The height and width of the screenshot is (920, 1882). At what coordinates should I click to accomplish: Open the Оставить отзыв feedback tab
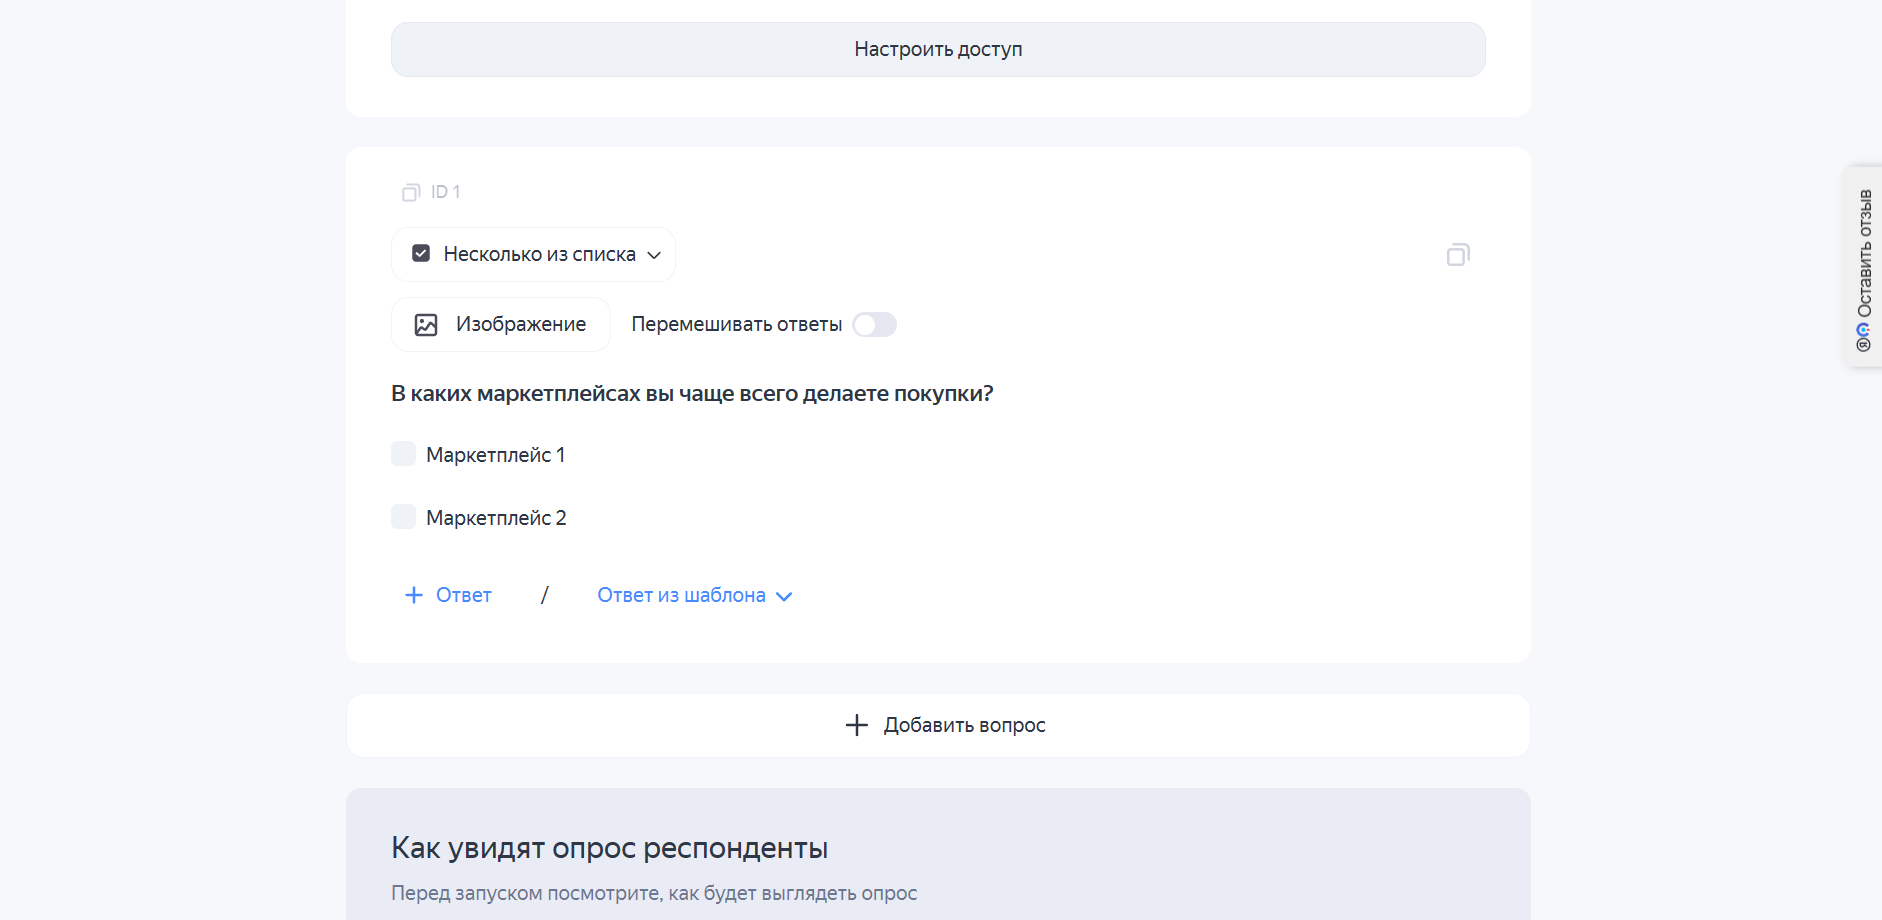click(1863, 267)
